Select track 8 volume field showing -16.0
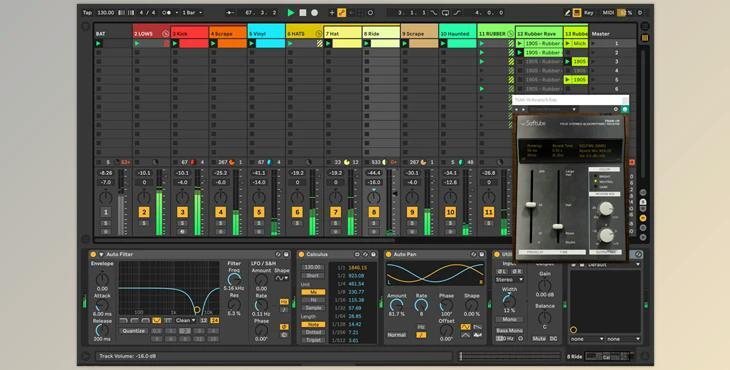Screen dimensions: 730x370 tap(373, 182)
